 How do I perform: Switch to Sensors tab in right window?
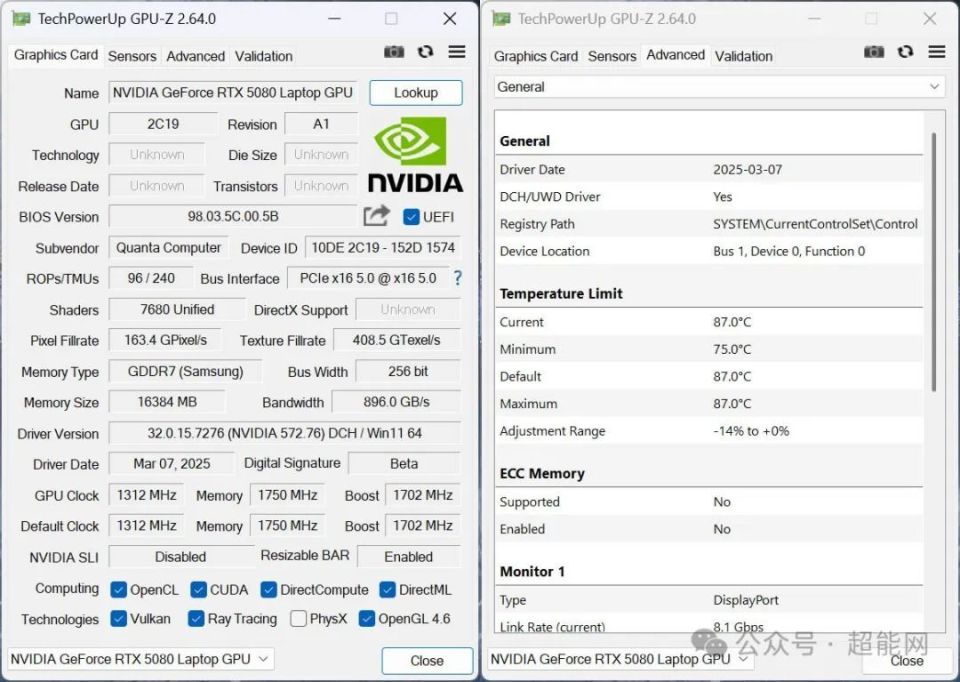tap(612, 56)
